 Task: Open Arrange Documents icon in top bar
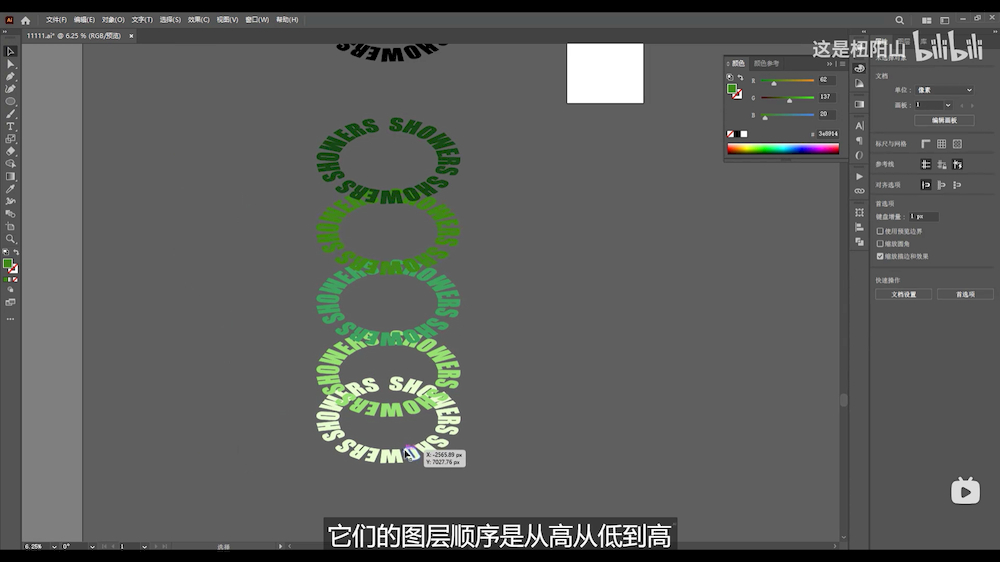pos(926,20)
